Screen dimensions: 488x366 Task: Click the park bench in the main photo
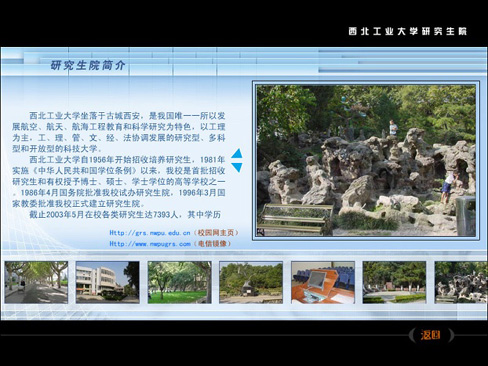click(x=295, y=217)
